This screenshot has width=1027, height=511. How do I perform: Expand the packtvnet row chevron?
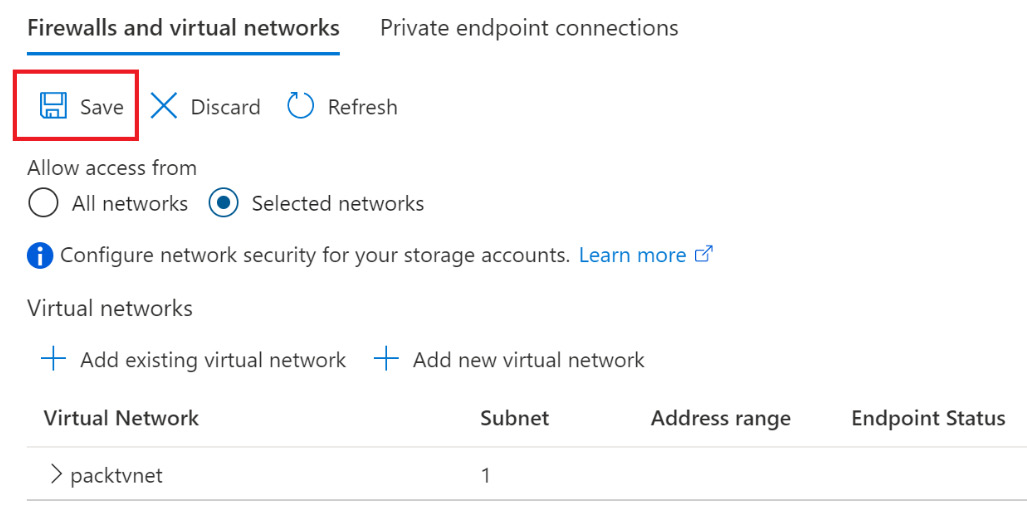(56, 475)
